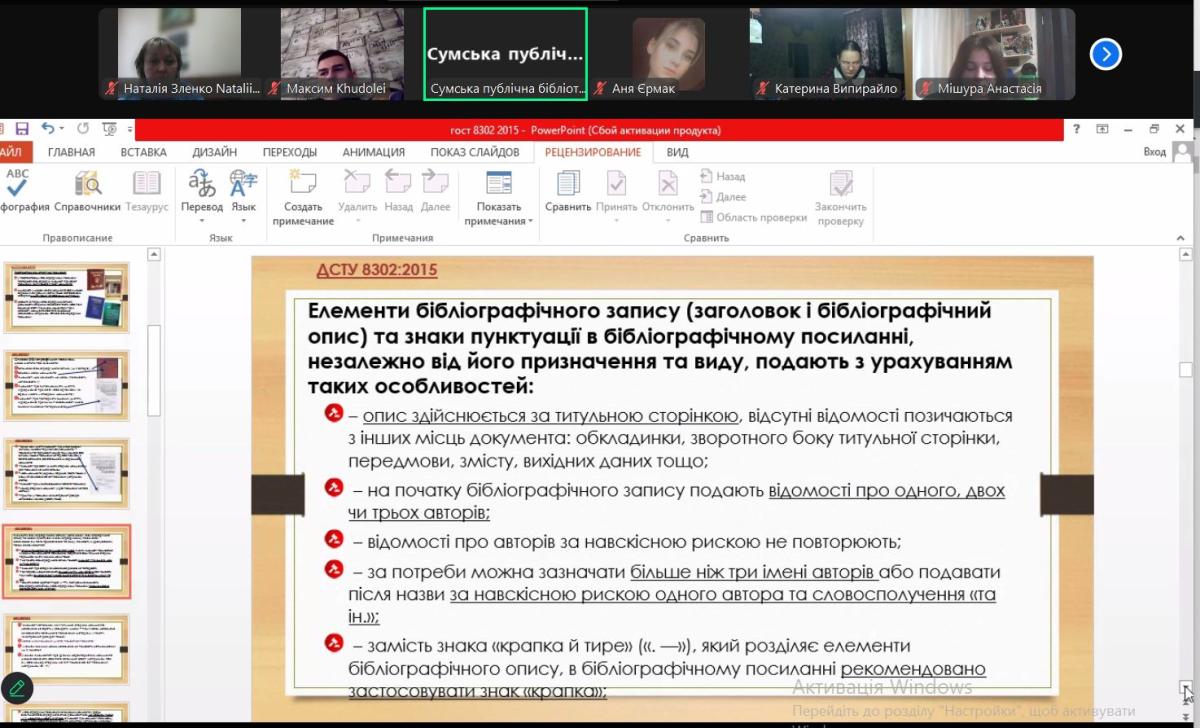Expand the Показать примечания dropdown
1200x728 pixels.
pyautogui.click(x=498, y=221)
